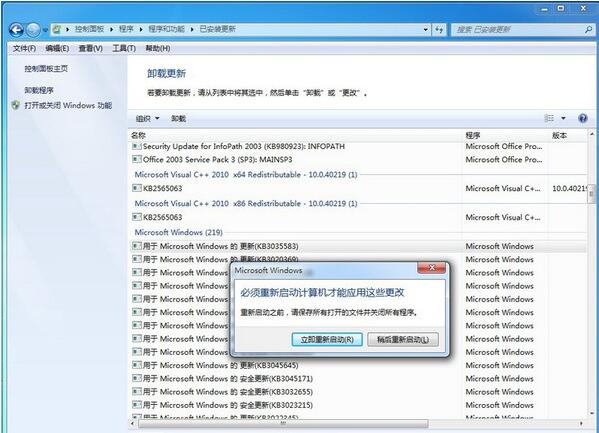This screenshot has width=599, height=433.
Task: Select security update KB3045171 row
Action: click(x=359, y=379)
